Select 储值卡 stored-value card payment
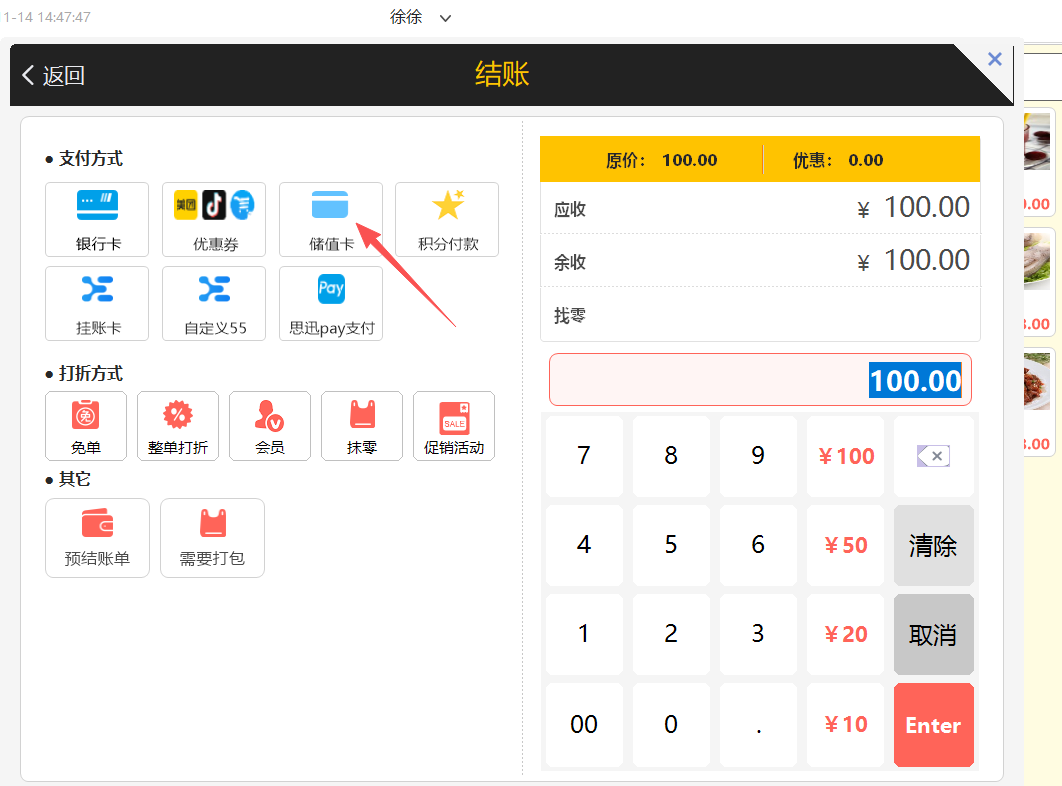 click(x=330, y=219)
